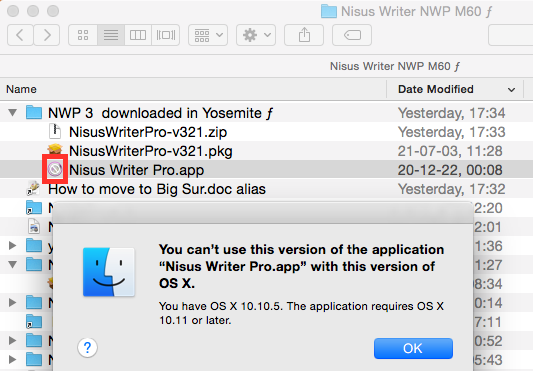Viewport: 533px width, 371px height.
Task: Click the search field in the toolbar
Action: click(x=511, y=35)
